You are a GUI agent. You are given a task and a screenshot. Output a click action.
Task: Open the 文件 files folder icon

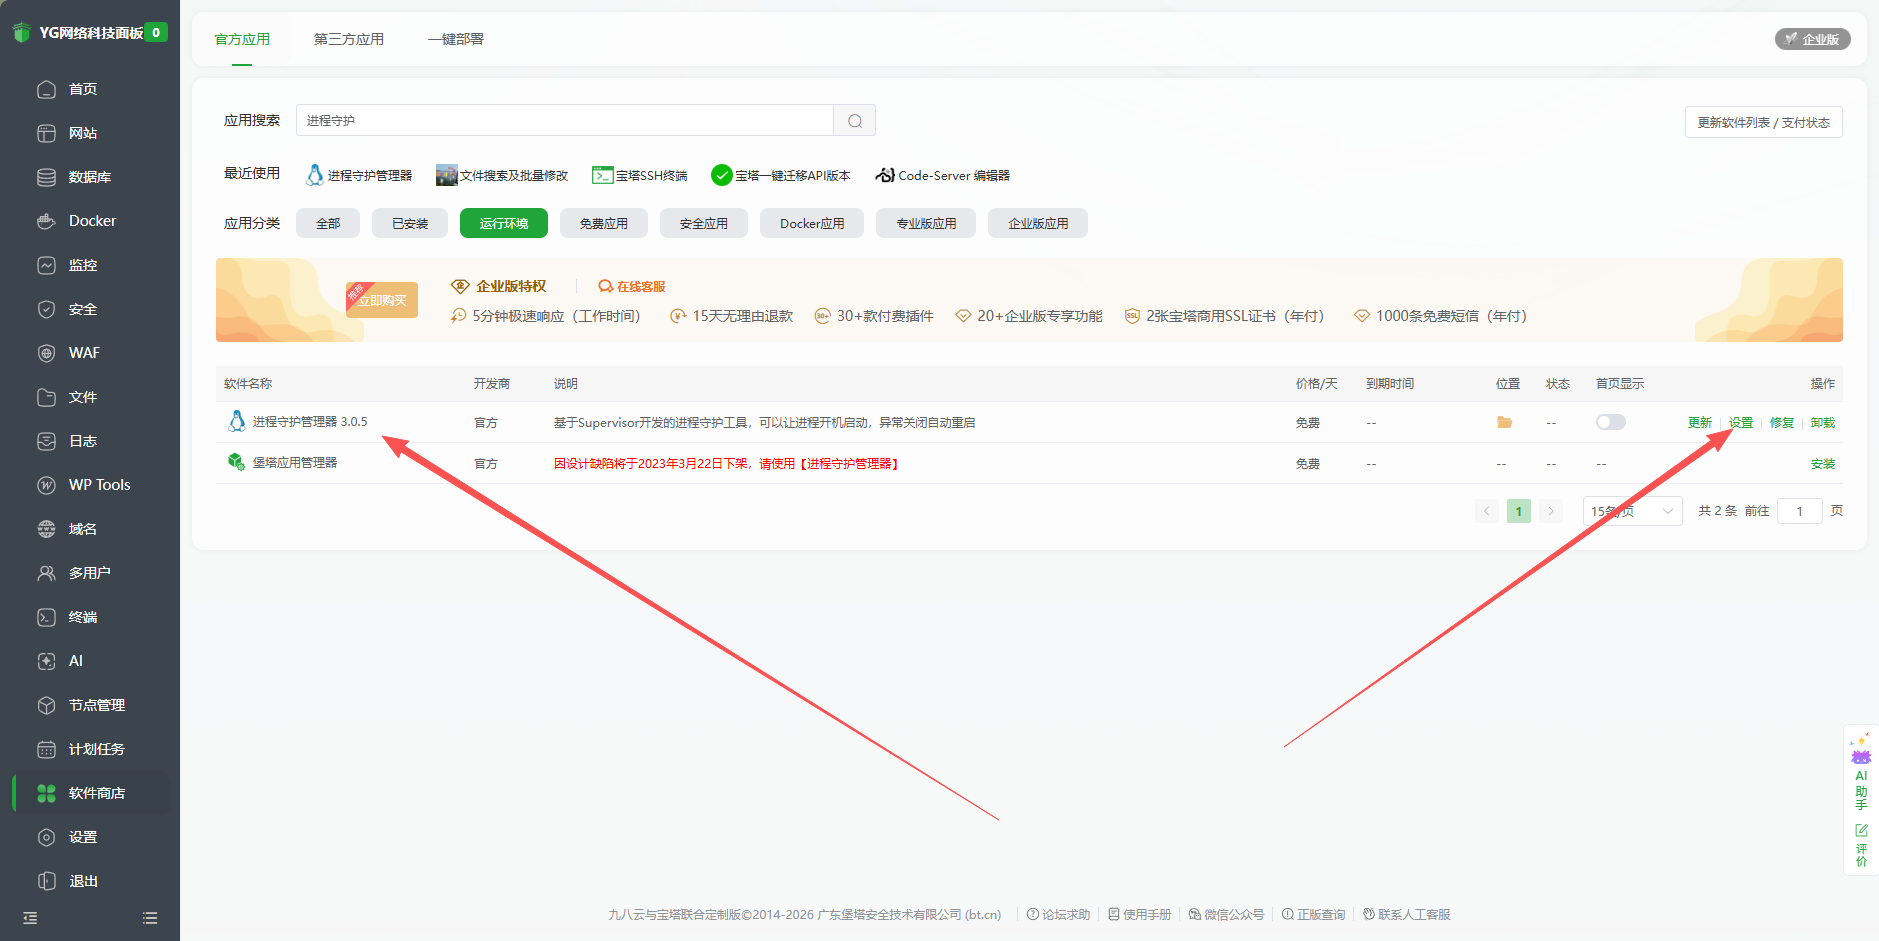(46, 397)
